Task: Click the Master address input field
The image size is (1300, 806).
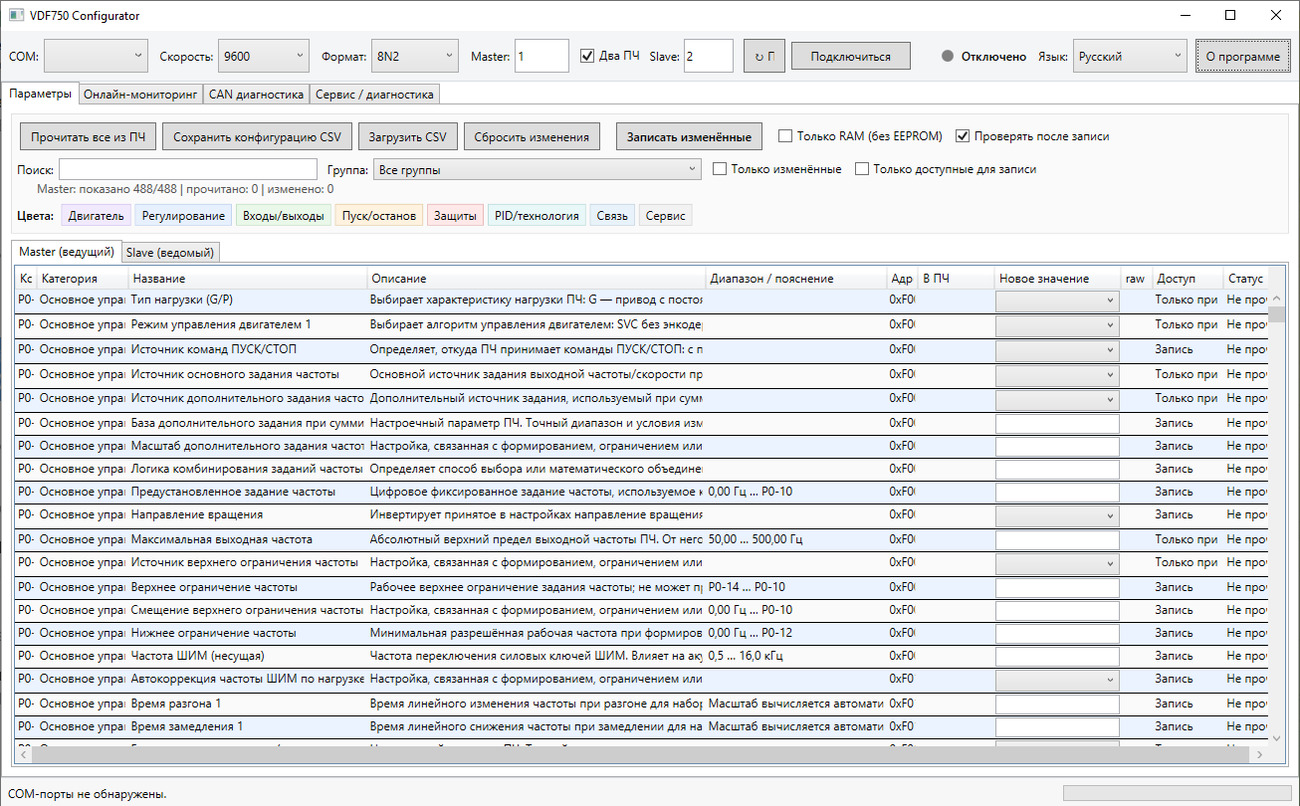Action: (x=542, y=56)
